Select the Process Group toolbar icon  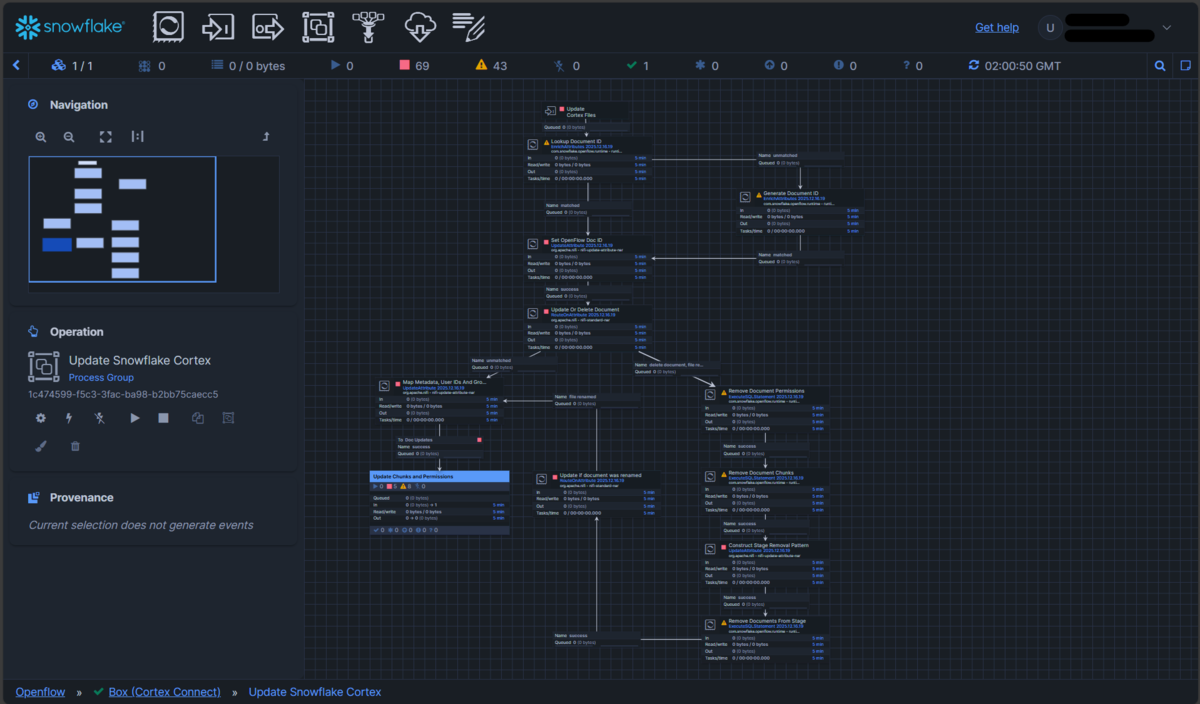[318, 27]
